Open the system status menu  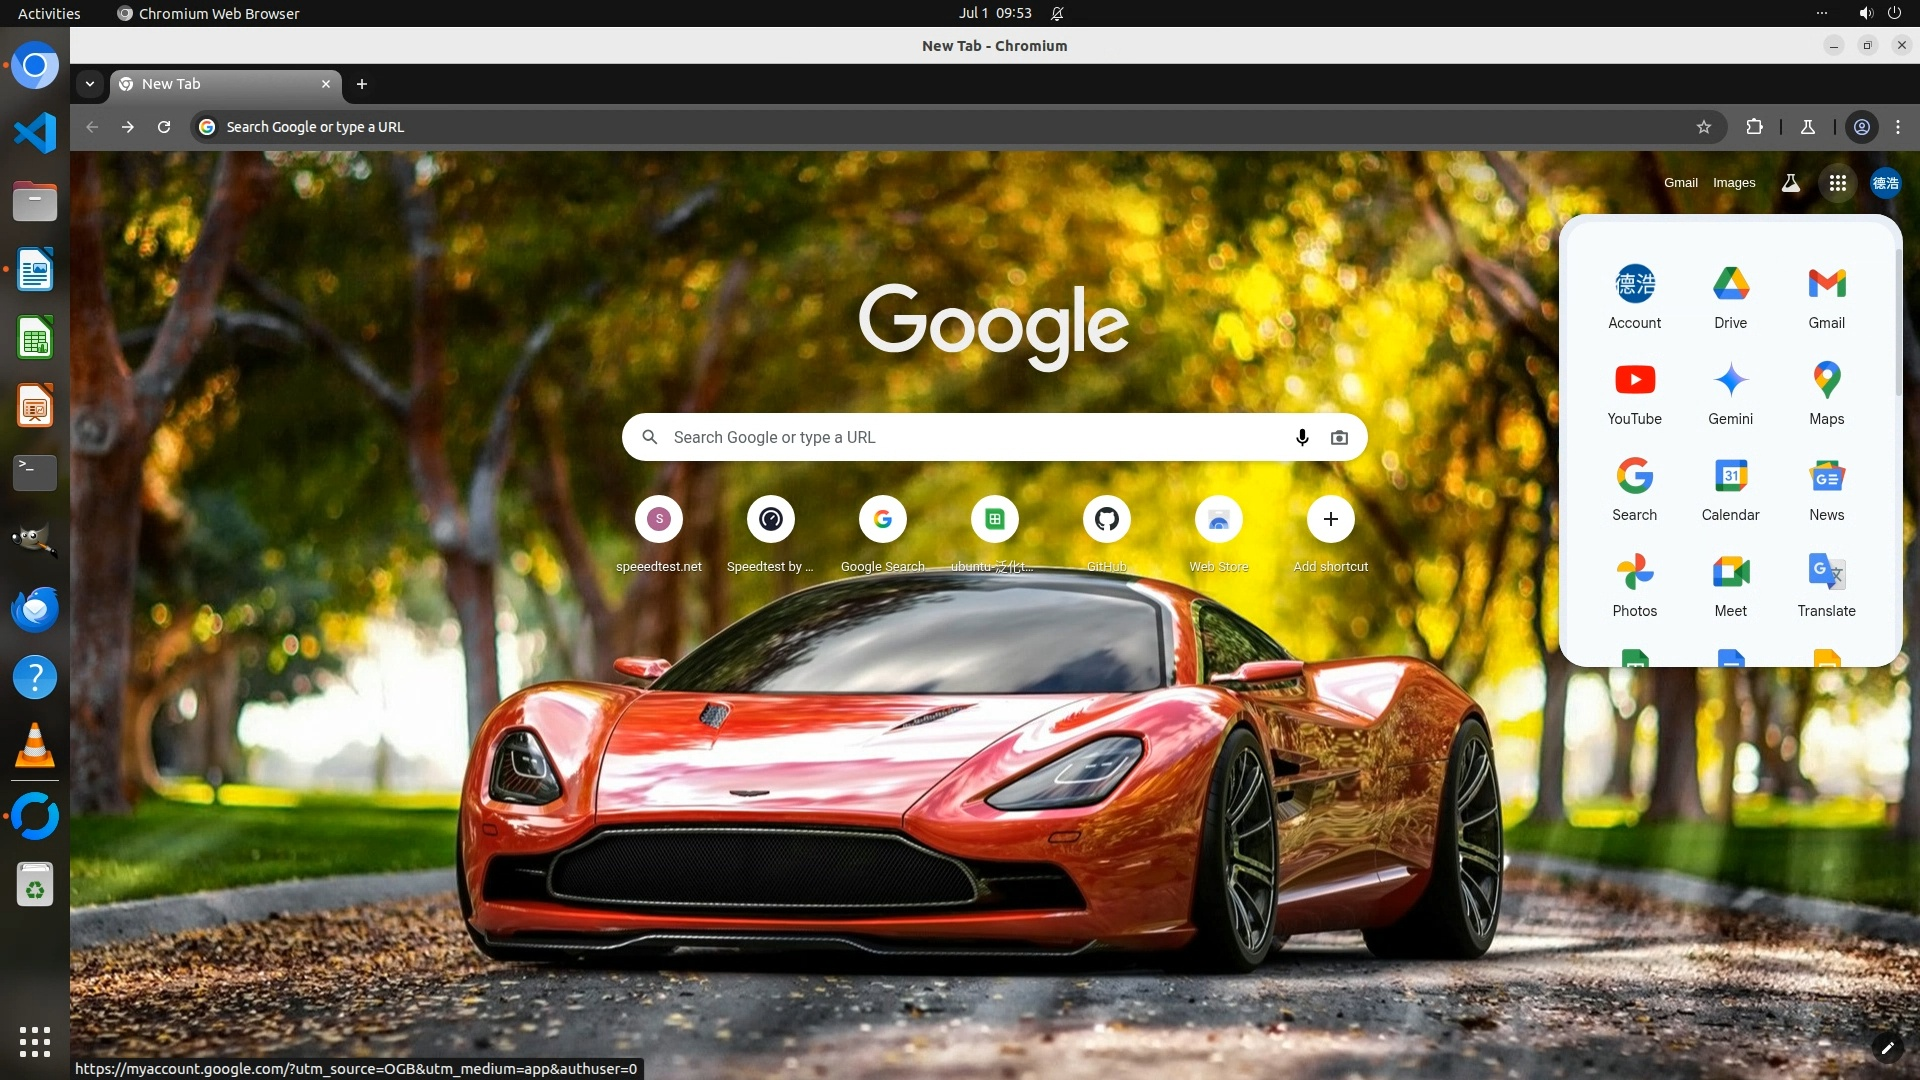click(1879, 13)
